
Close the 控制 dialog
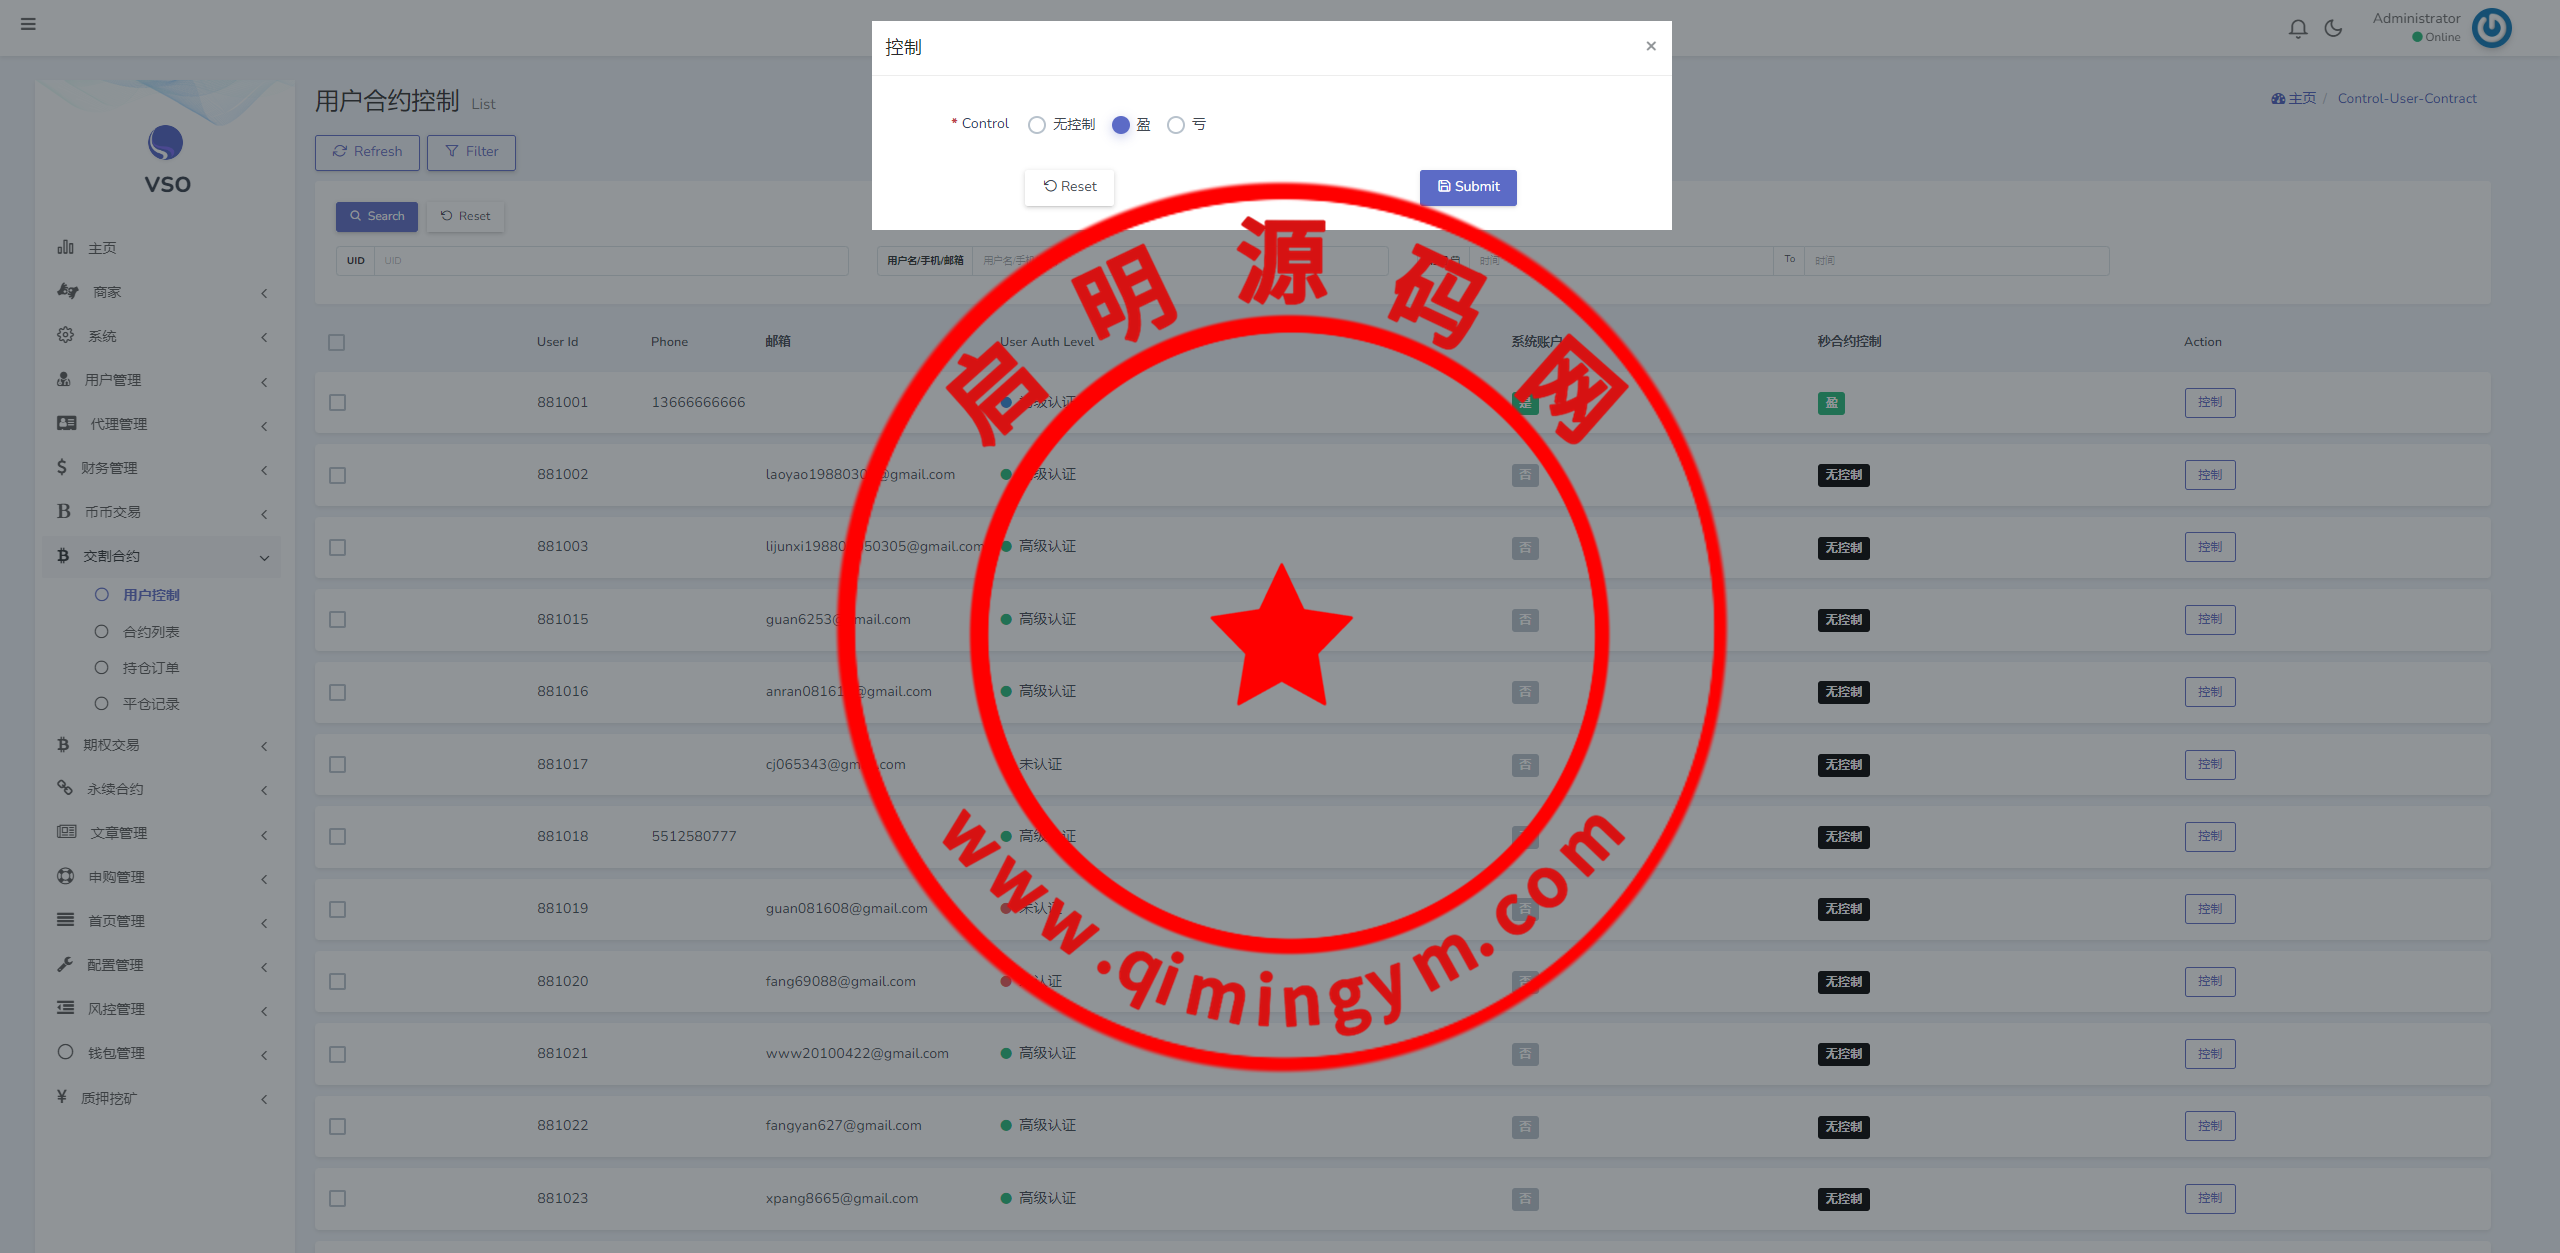point(1651,46)
